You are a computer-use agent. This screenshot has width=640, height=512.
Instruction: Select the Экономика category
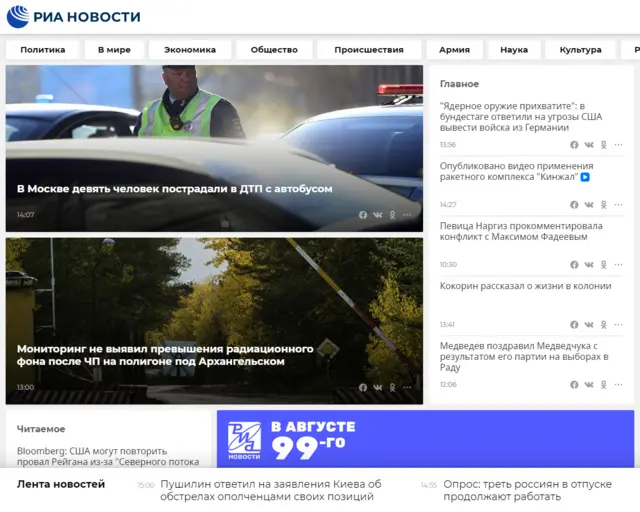pyautogui.click(x=190, y=50)
